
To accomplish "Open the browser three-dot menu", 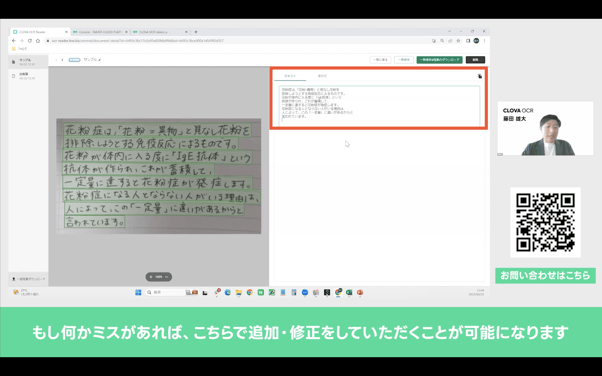I will pos(484,41).
